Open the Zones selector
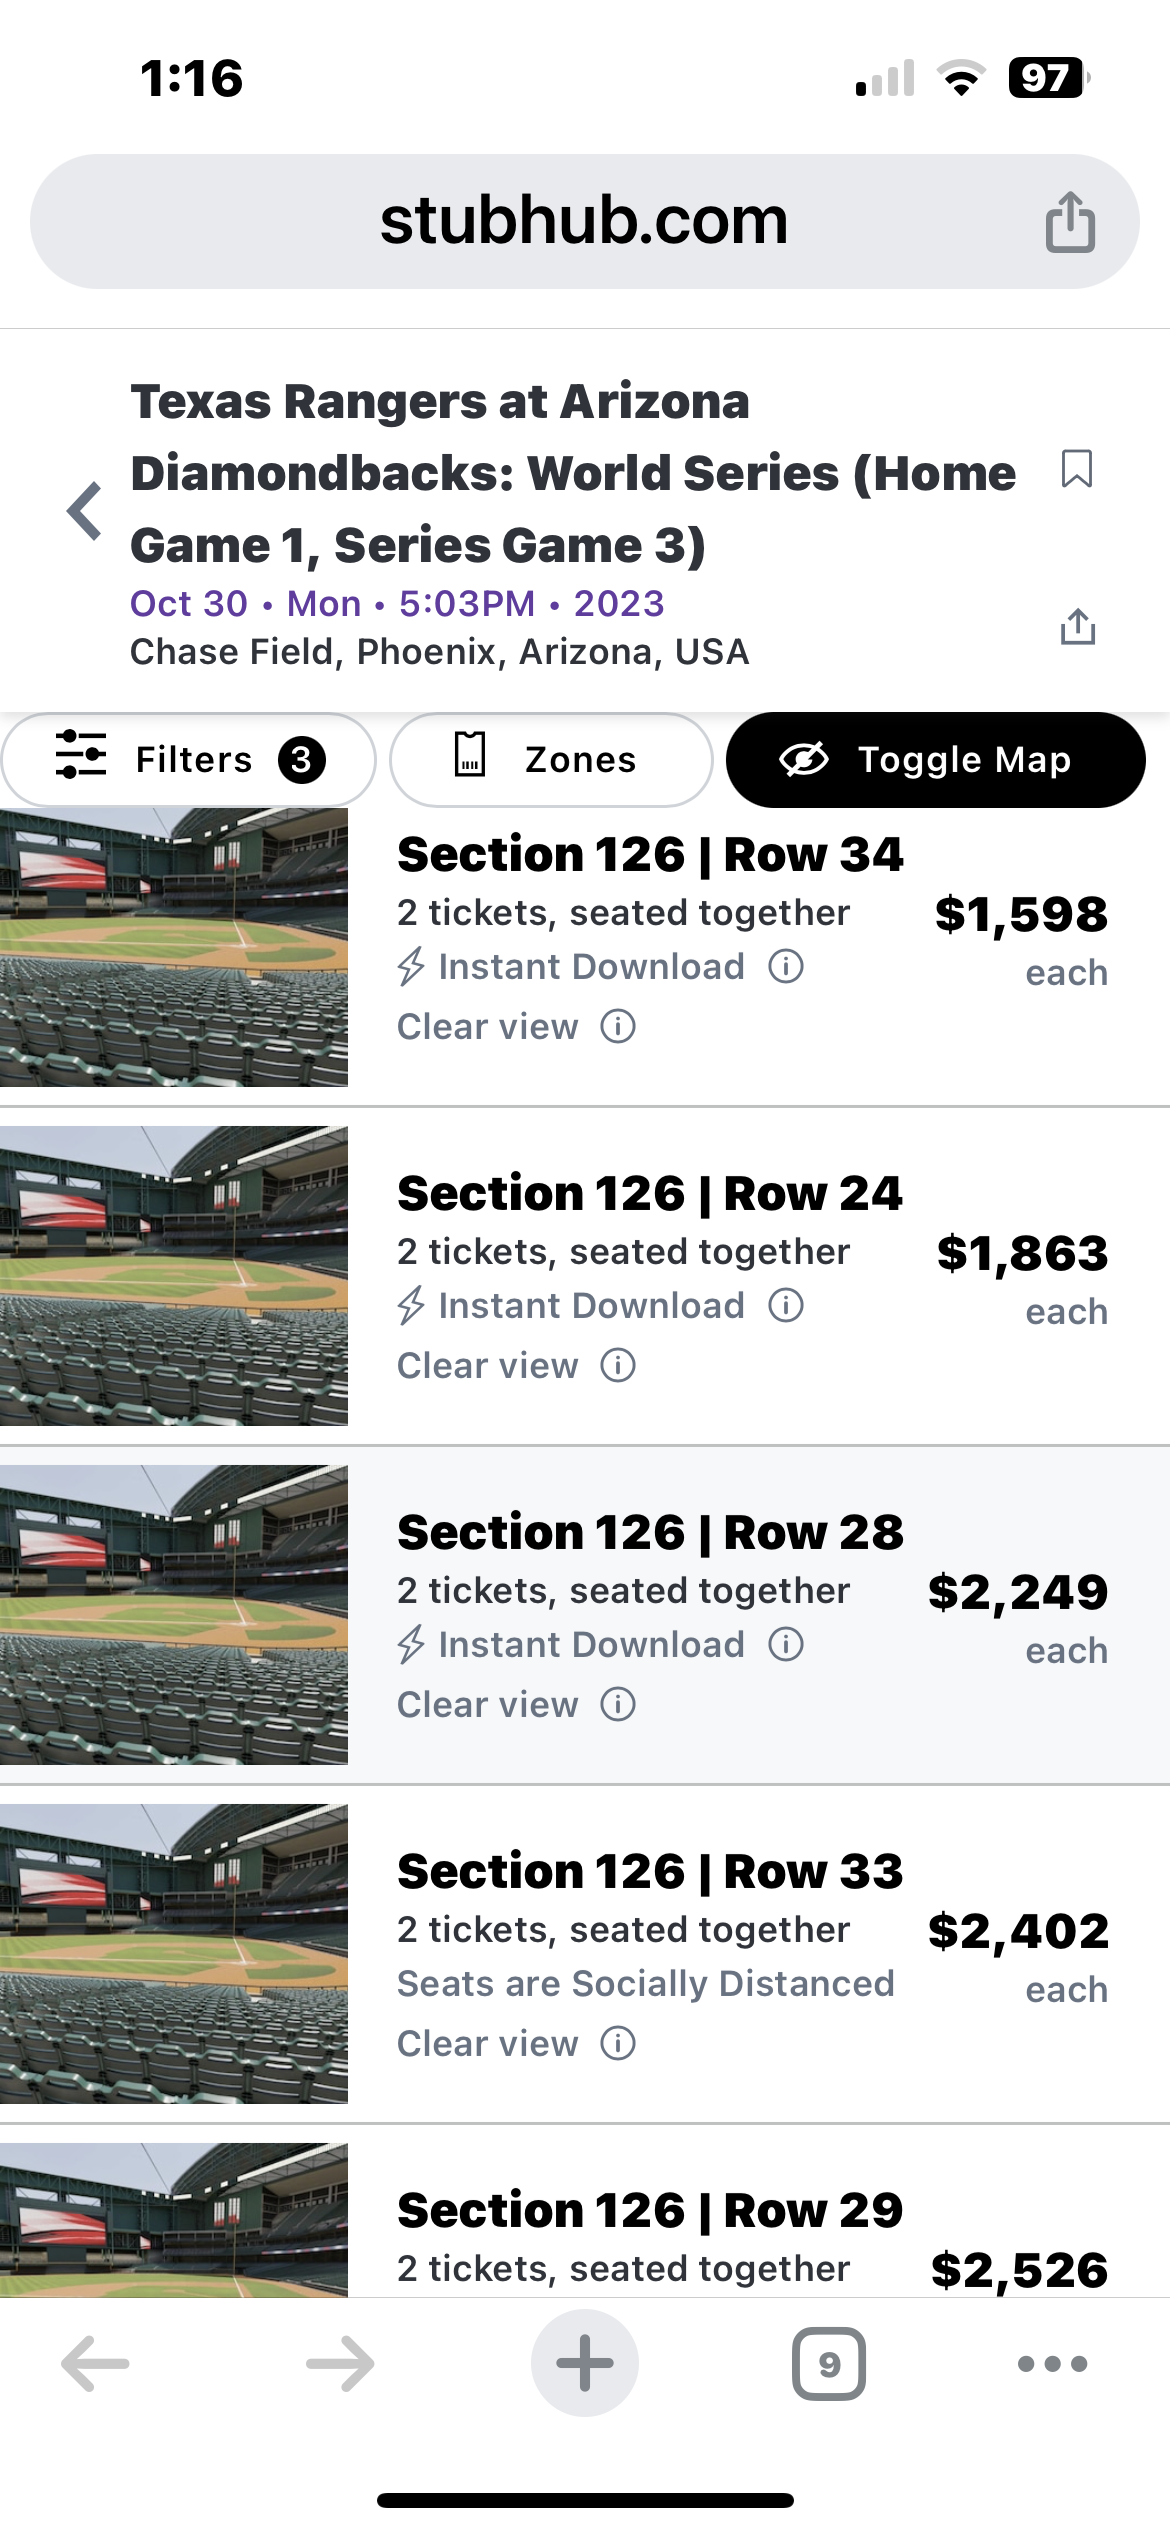Viewport: 1170px width, 2532px height. pyautogui.click(x=551, y=760)
